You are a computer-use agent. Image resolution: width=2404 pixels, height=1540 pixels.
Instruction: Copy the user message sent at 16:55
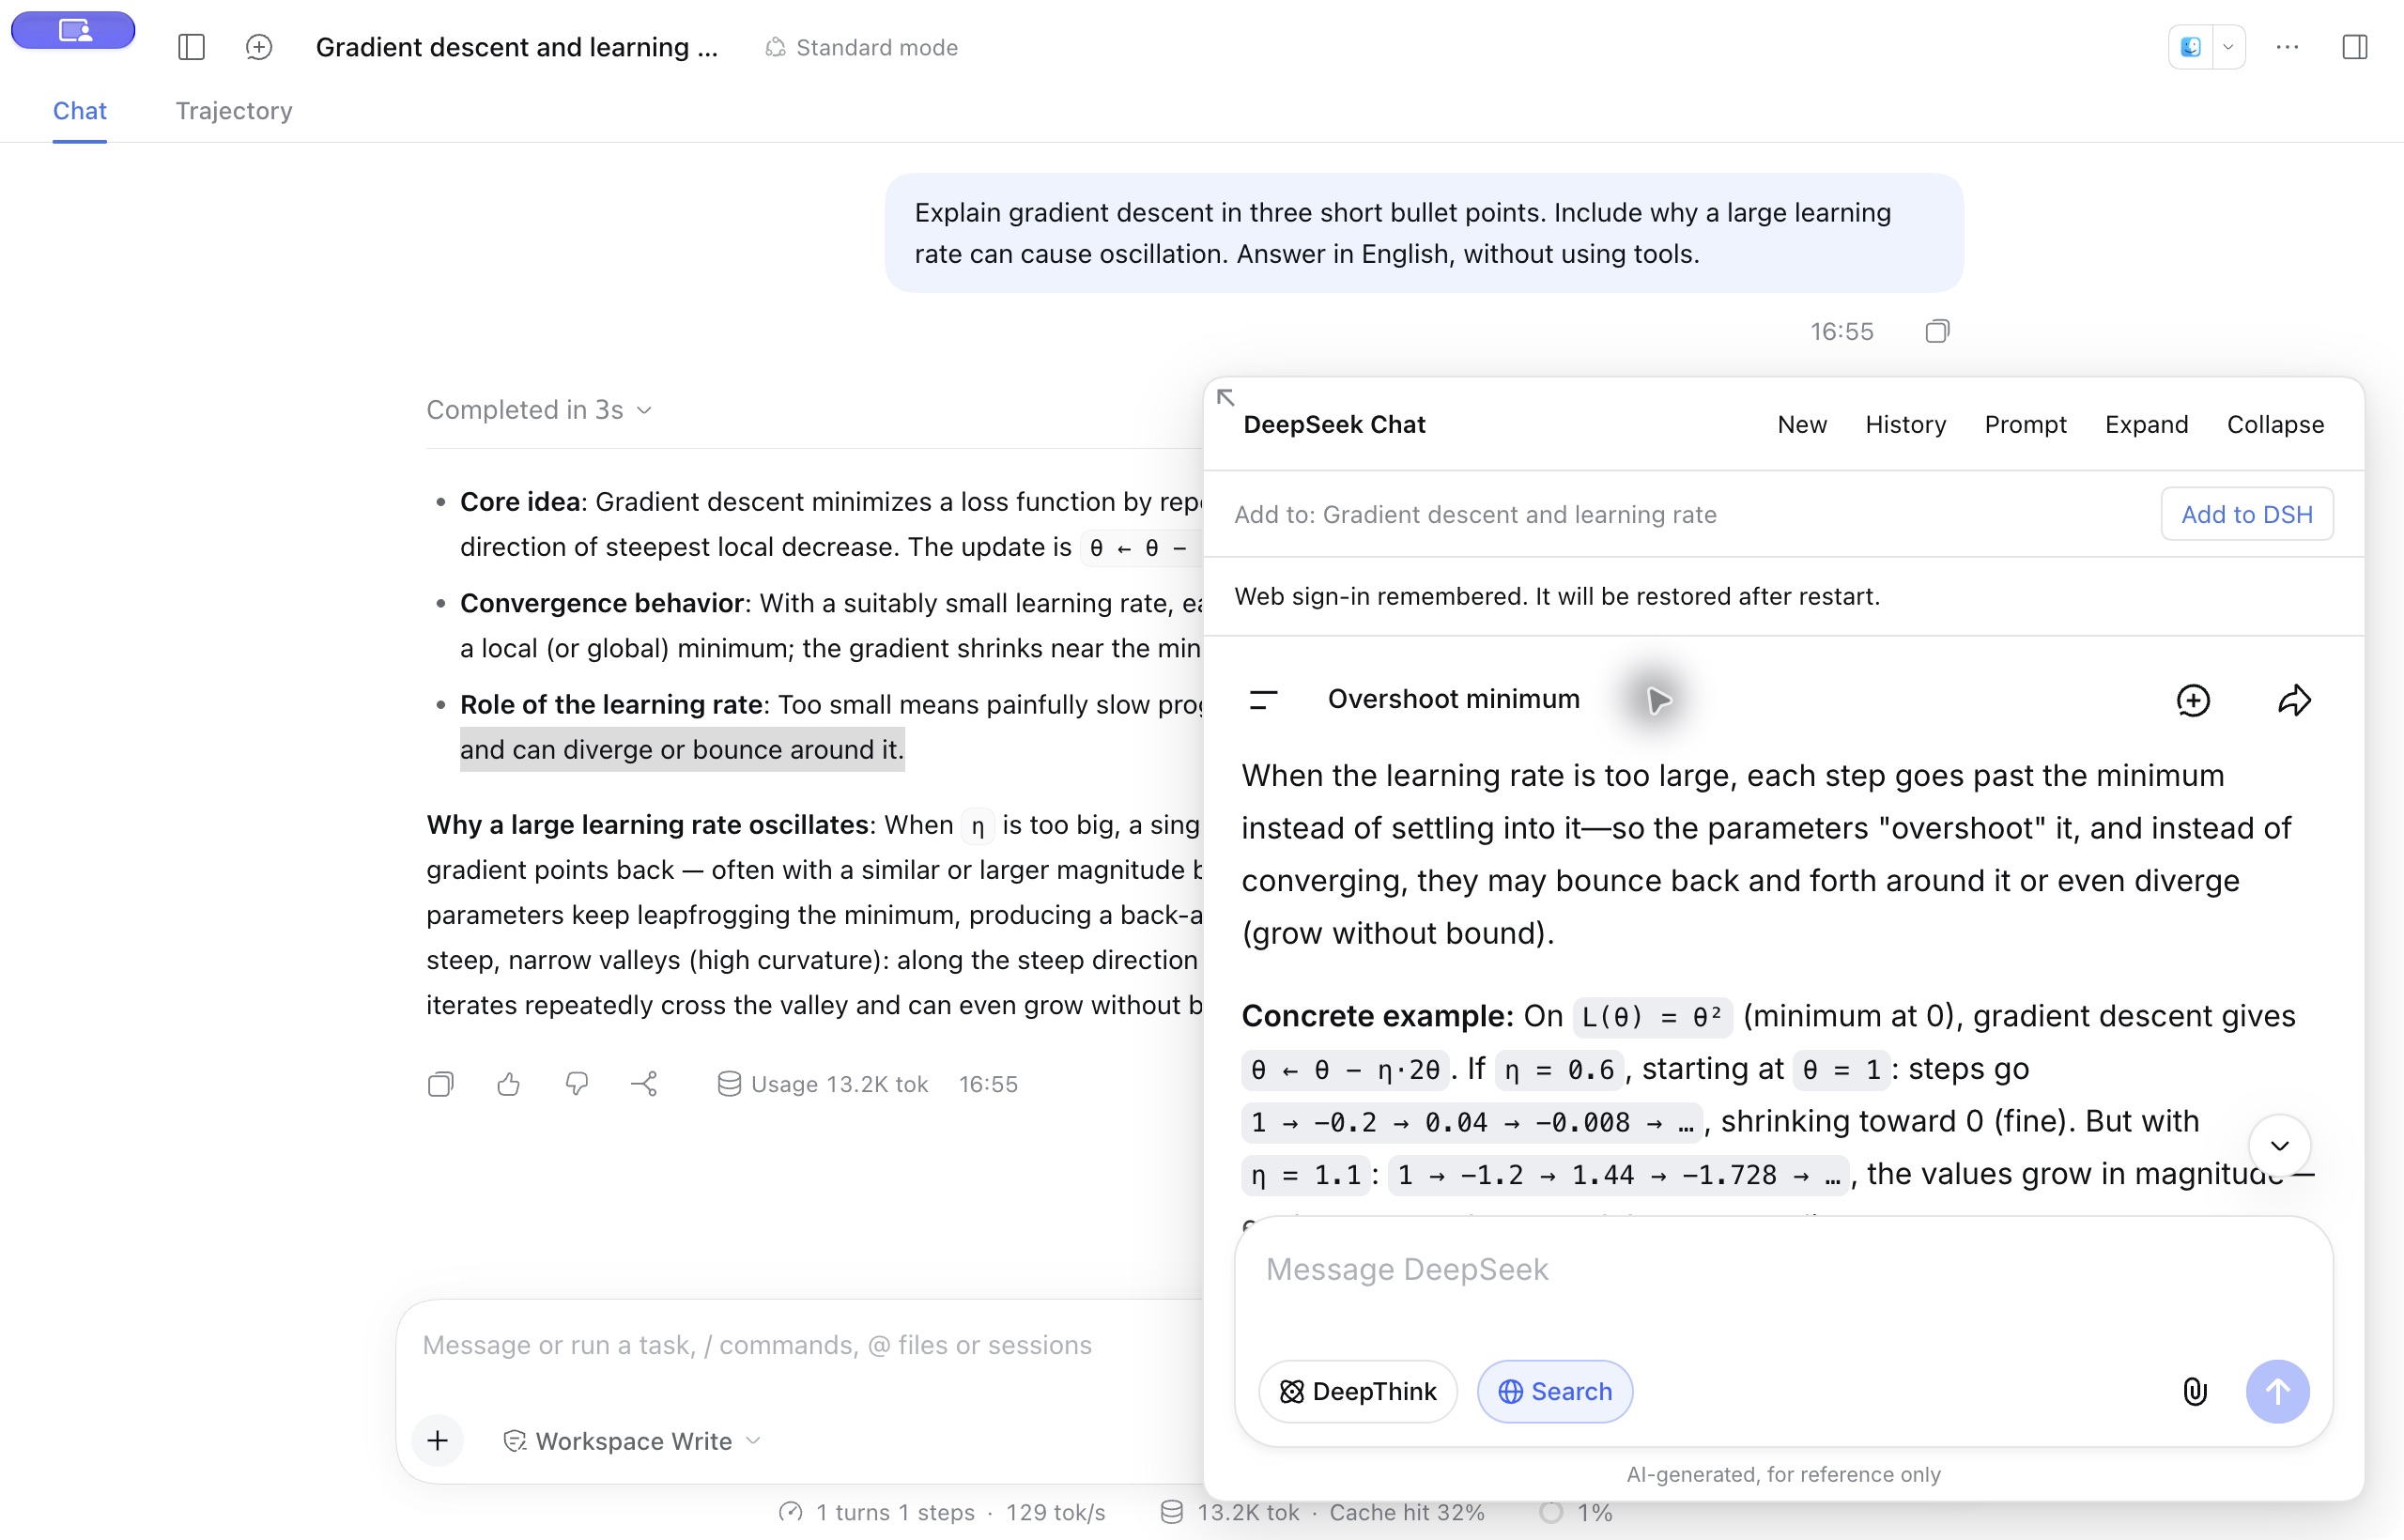tap(1937, 331)
